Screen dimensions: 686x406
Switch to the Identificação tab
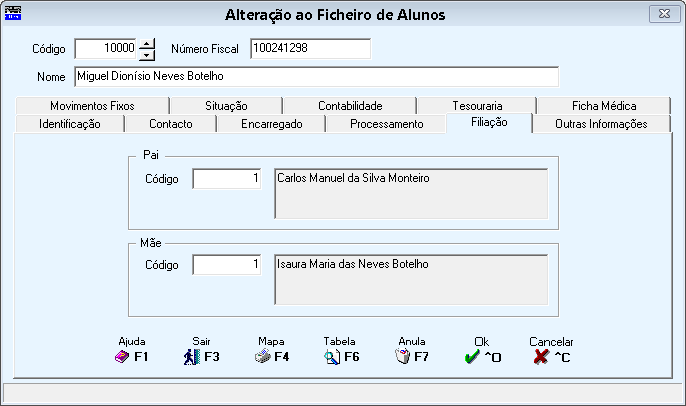tap(69, 124)
